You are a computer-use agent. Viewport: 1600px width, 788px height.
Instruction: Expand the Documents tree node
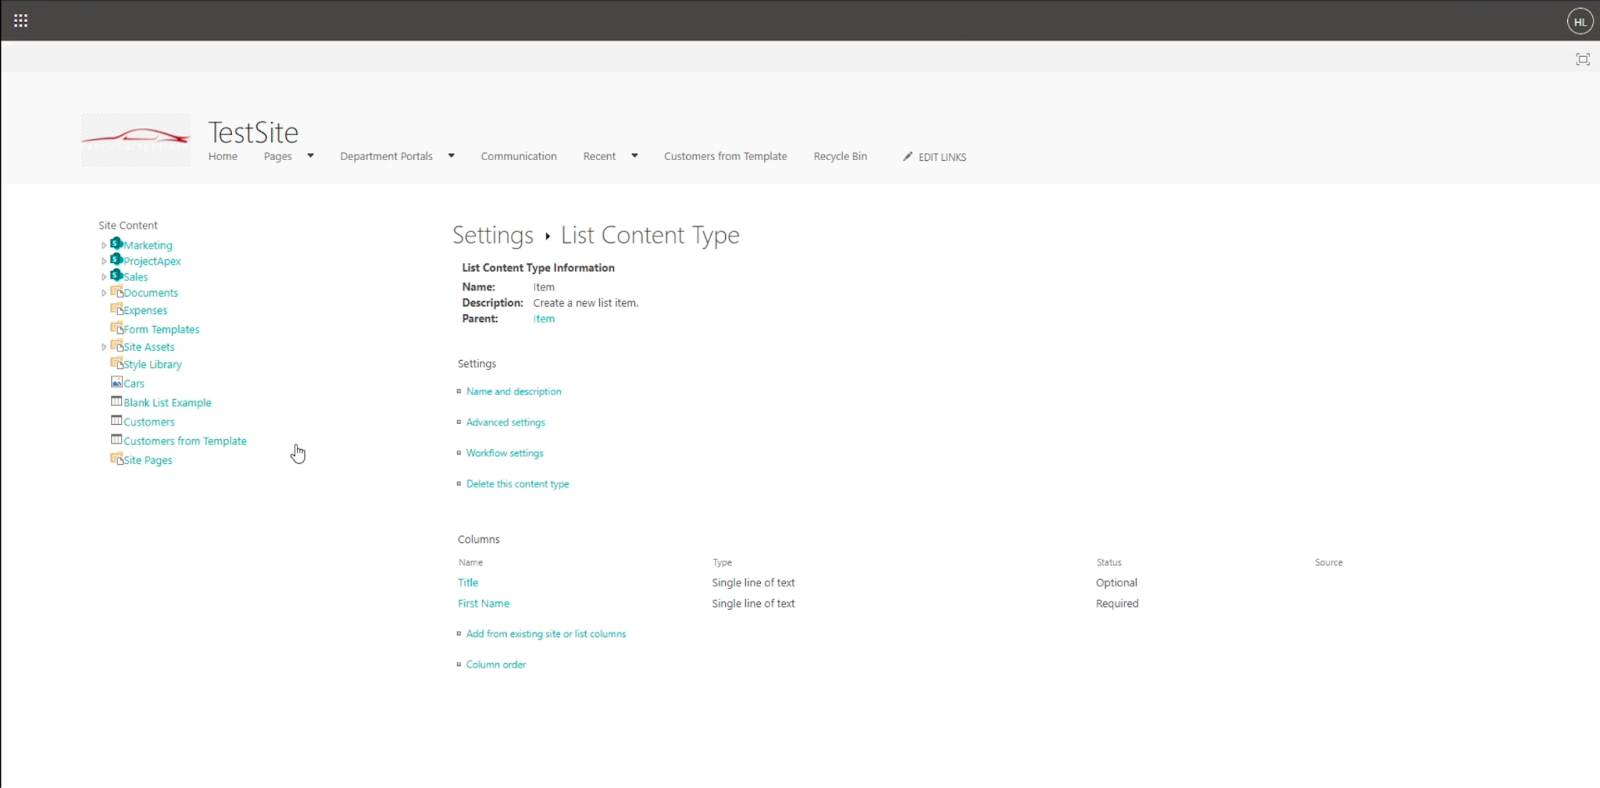coord(103,293)
